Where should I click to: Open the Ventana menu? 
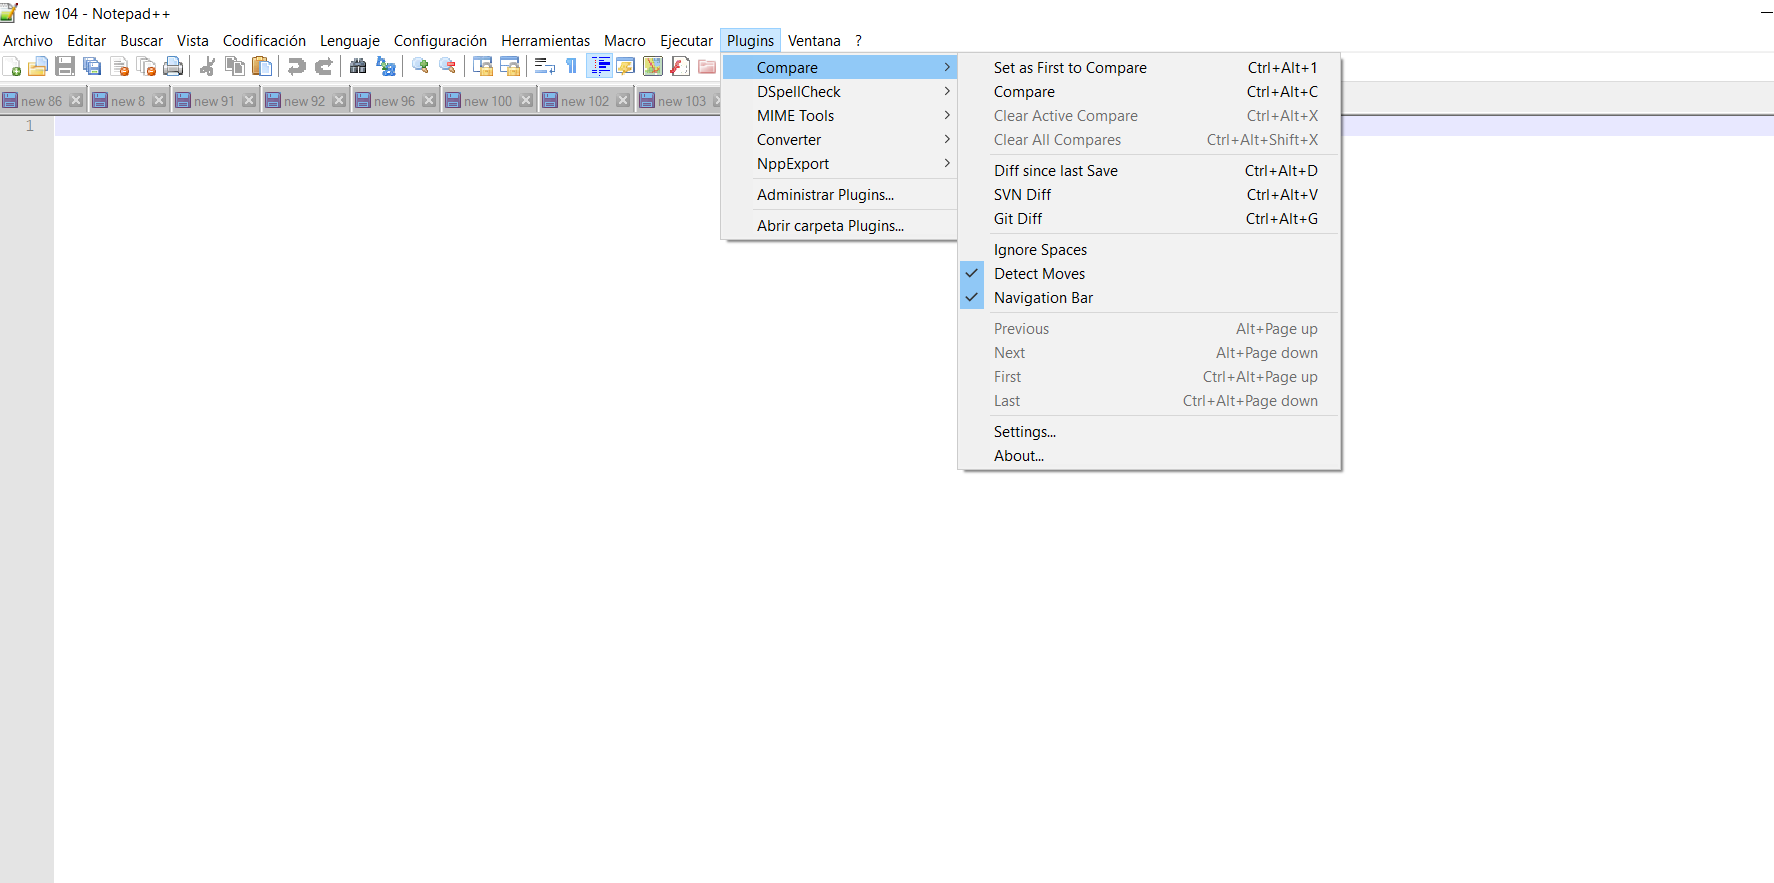pyautogui.click(x=814, y=41)
